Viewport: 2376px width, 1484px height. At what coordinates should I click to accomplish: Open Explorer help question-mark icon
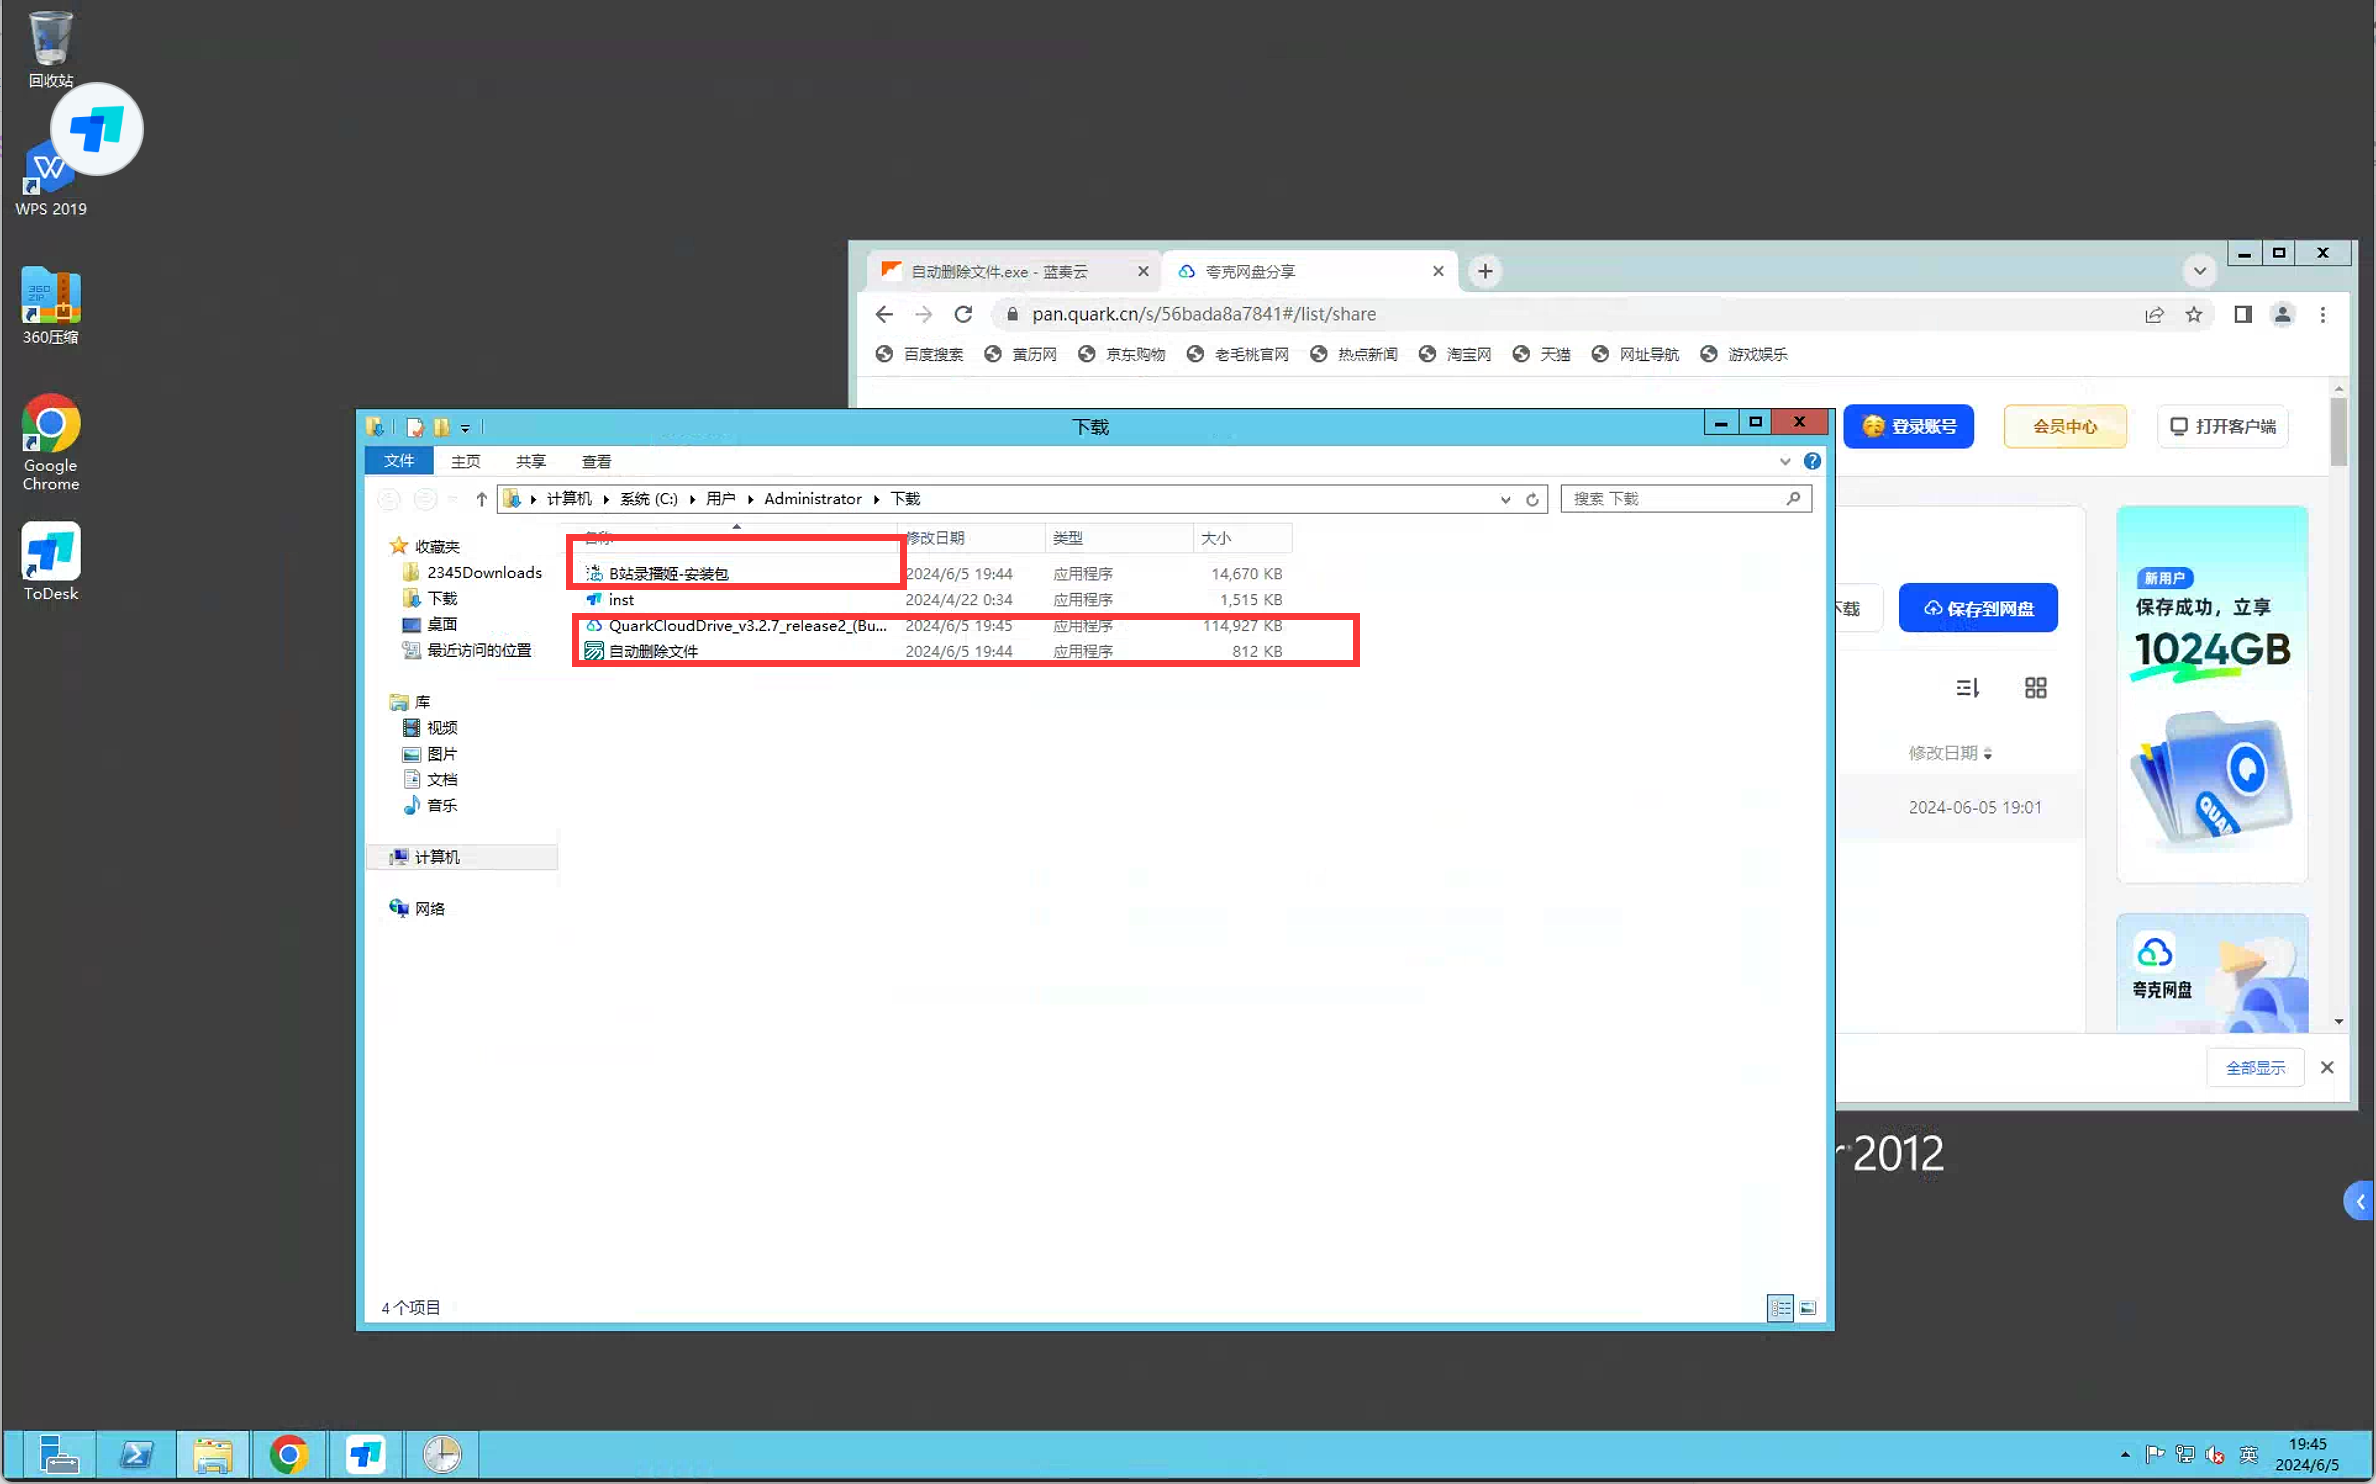point(1811,461)
